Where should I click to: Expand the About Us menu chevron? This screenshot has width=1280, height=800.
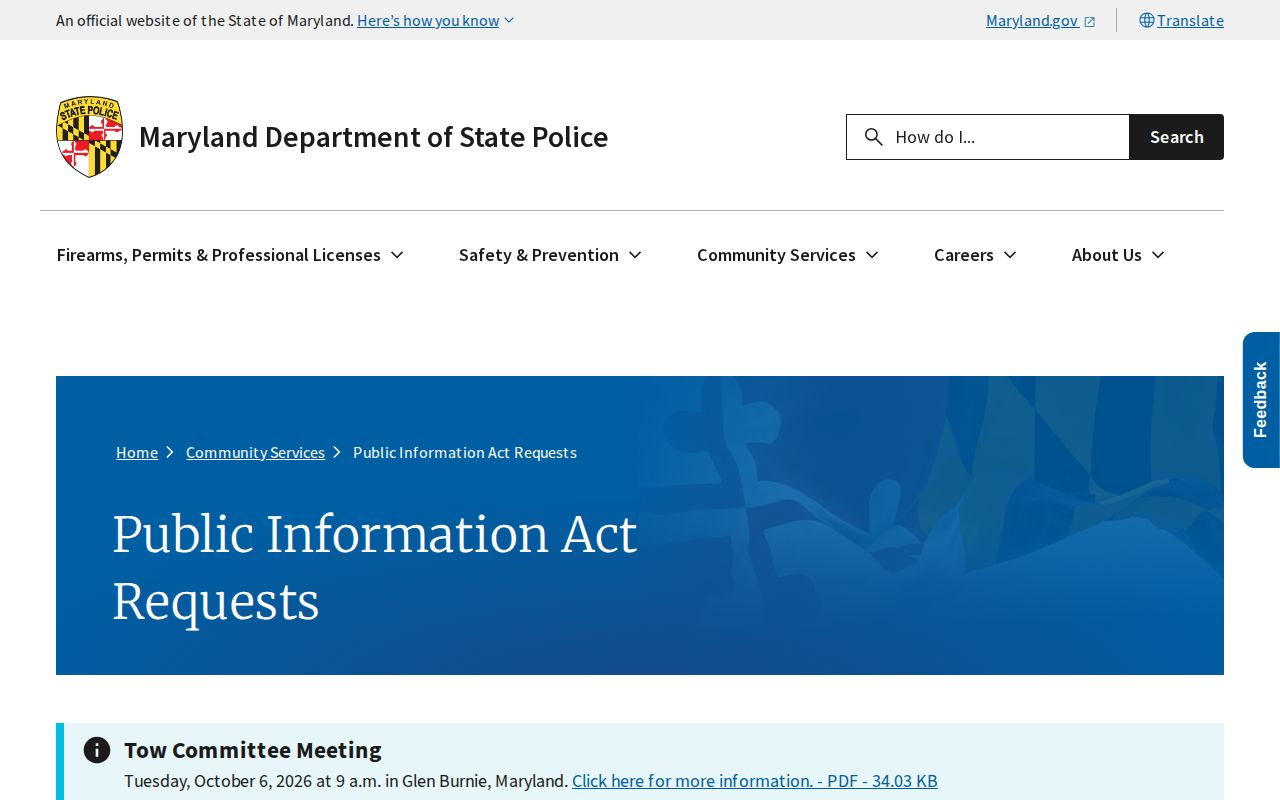point(1158,255)
